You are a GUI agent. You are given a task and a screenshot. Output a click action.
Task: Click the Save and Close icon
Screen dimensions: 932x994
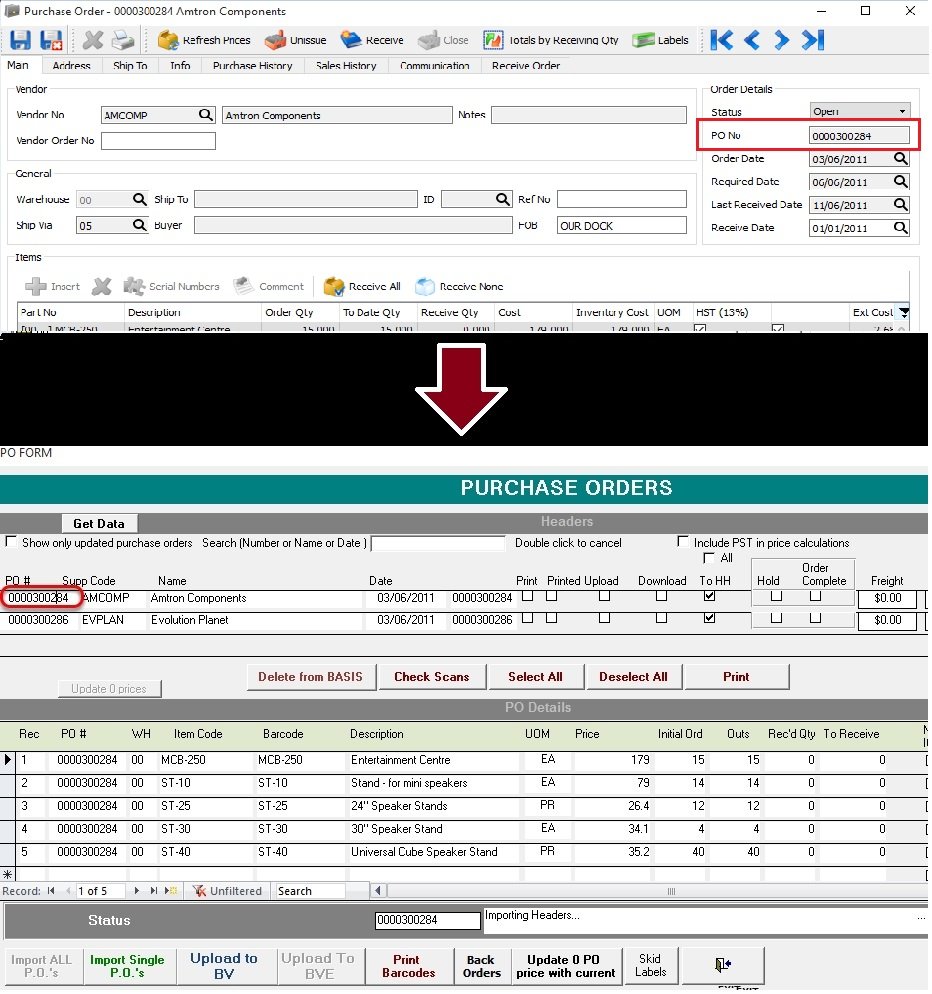[51, 41]
